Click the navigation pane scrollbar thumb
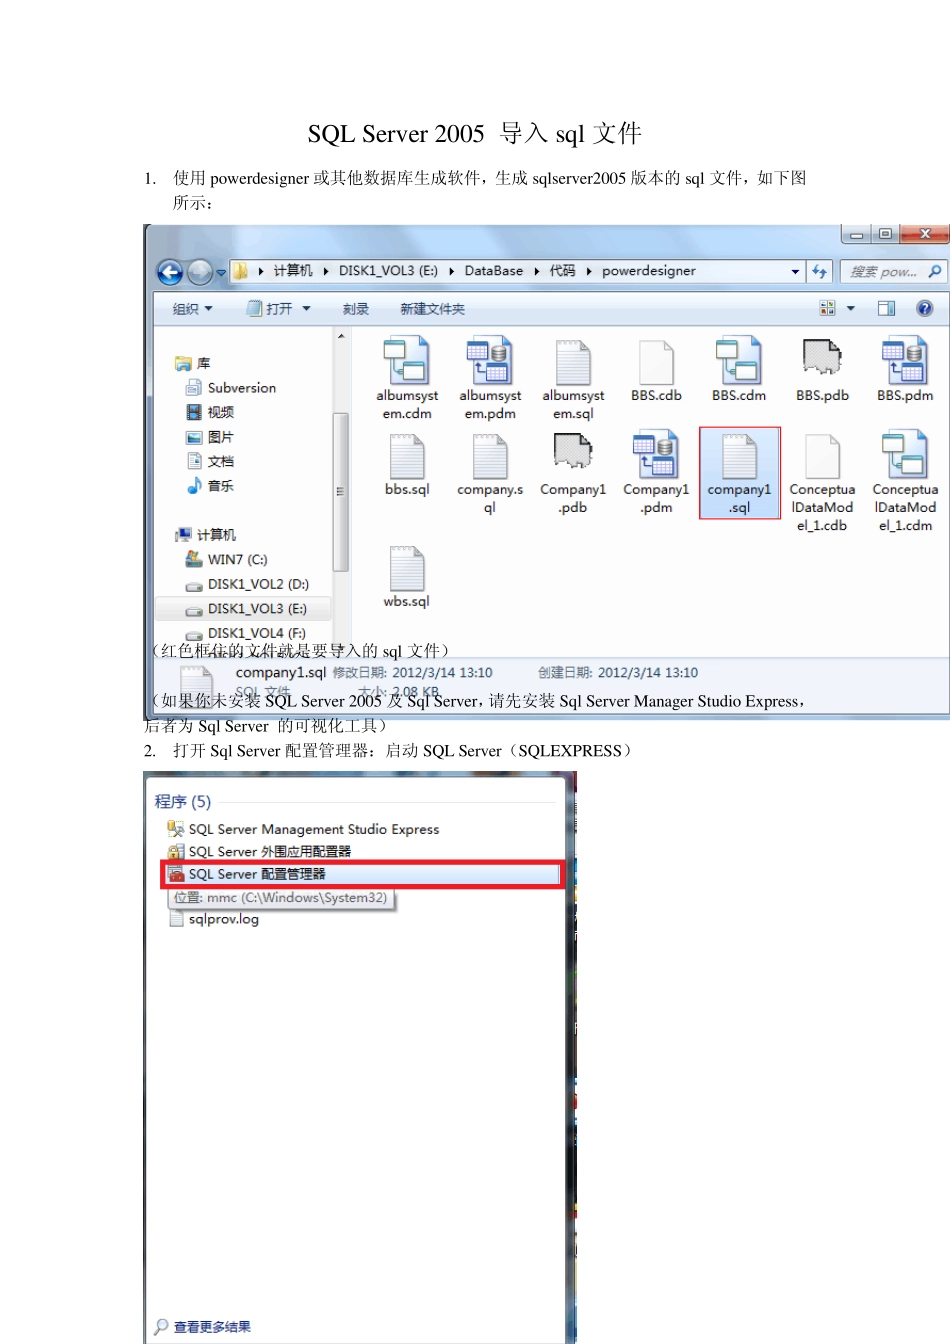This screenshot has width=950, height=1344. 341,491
